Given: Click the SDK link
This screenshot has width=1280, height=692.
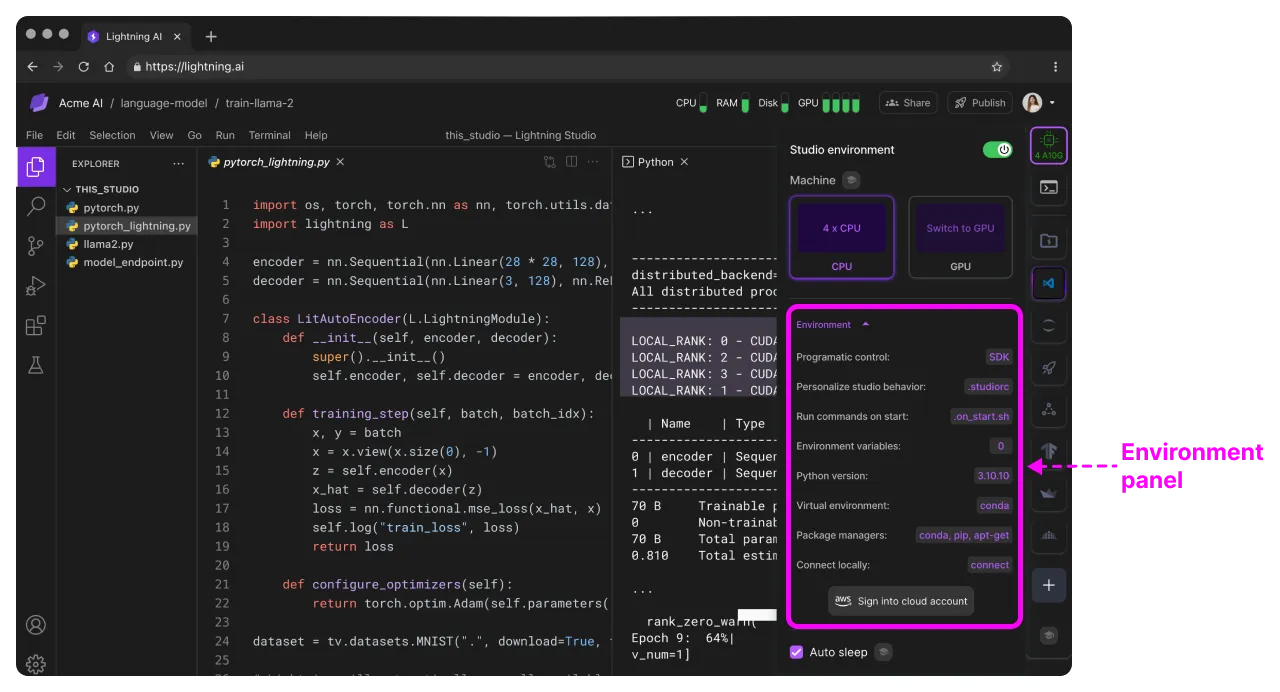Looking at the screenshot, I should point(999,357).
